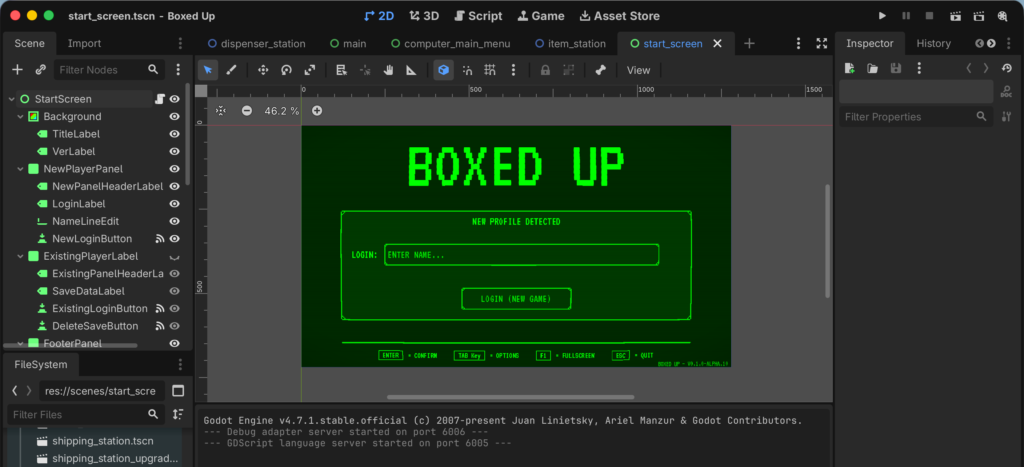Switch to the Script workspace
Viewport: 1024px width, 467px height.
[479, 16]
